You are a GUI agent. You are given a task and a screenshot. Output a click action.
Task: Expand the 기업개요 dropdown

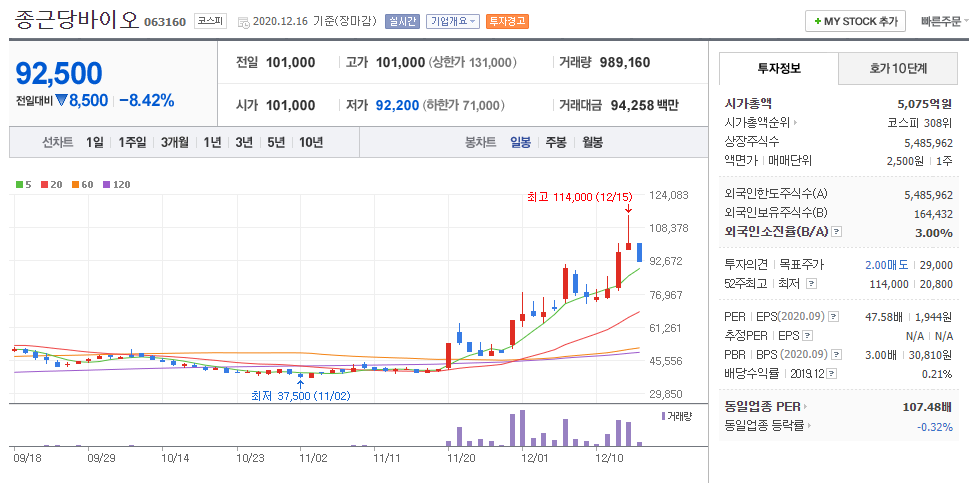tap(453, 21)
